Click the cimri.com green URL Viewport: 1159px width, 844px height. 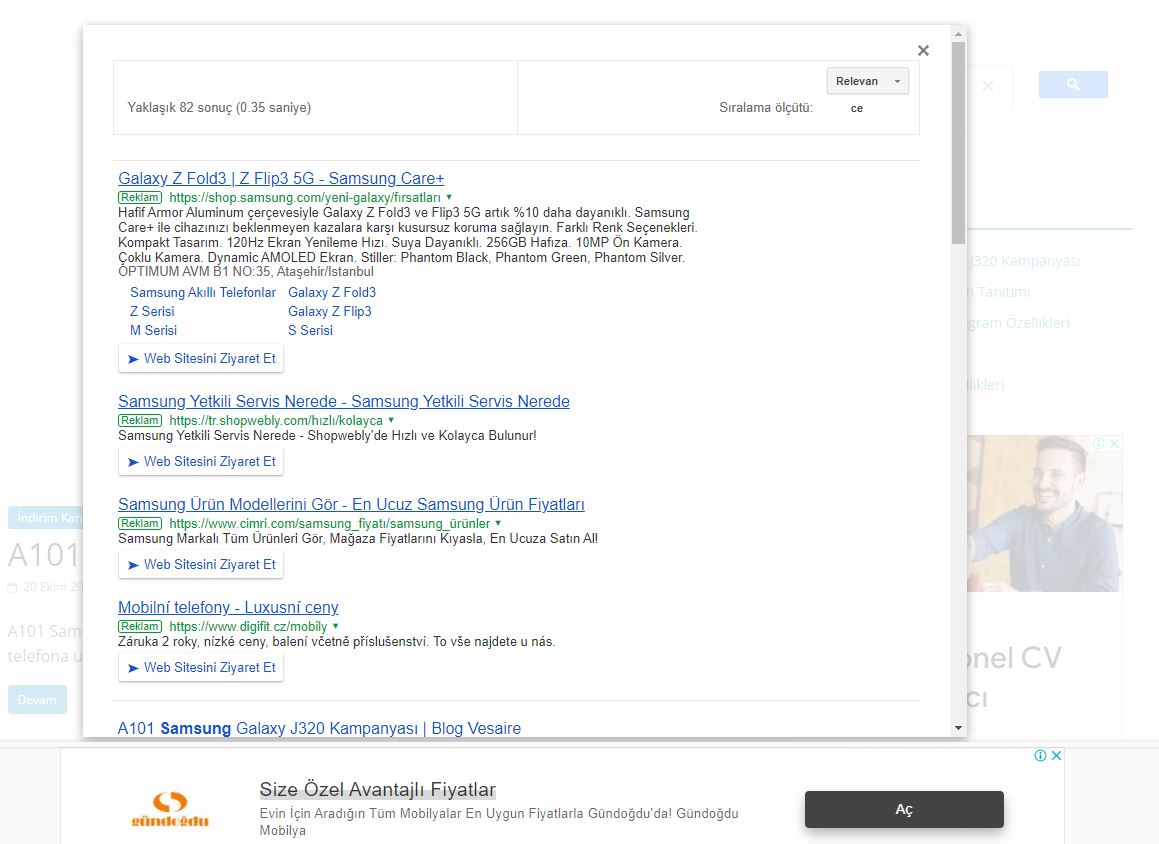pyautogui.click(x=330, y=523)
